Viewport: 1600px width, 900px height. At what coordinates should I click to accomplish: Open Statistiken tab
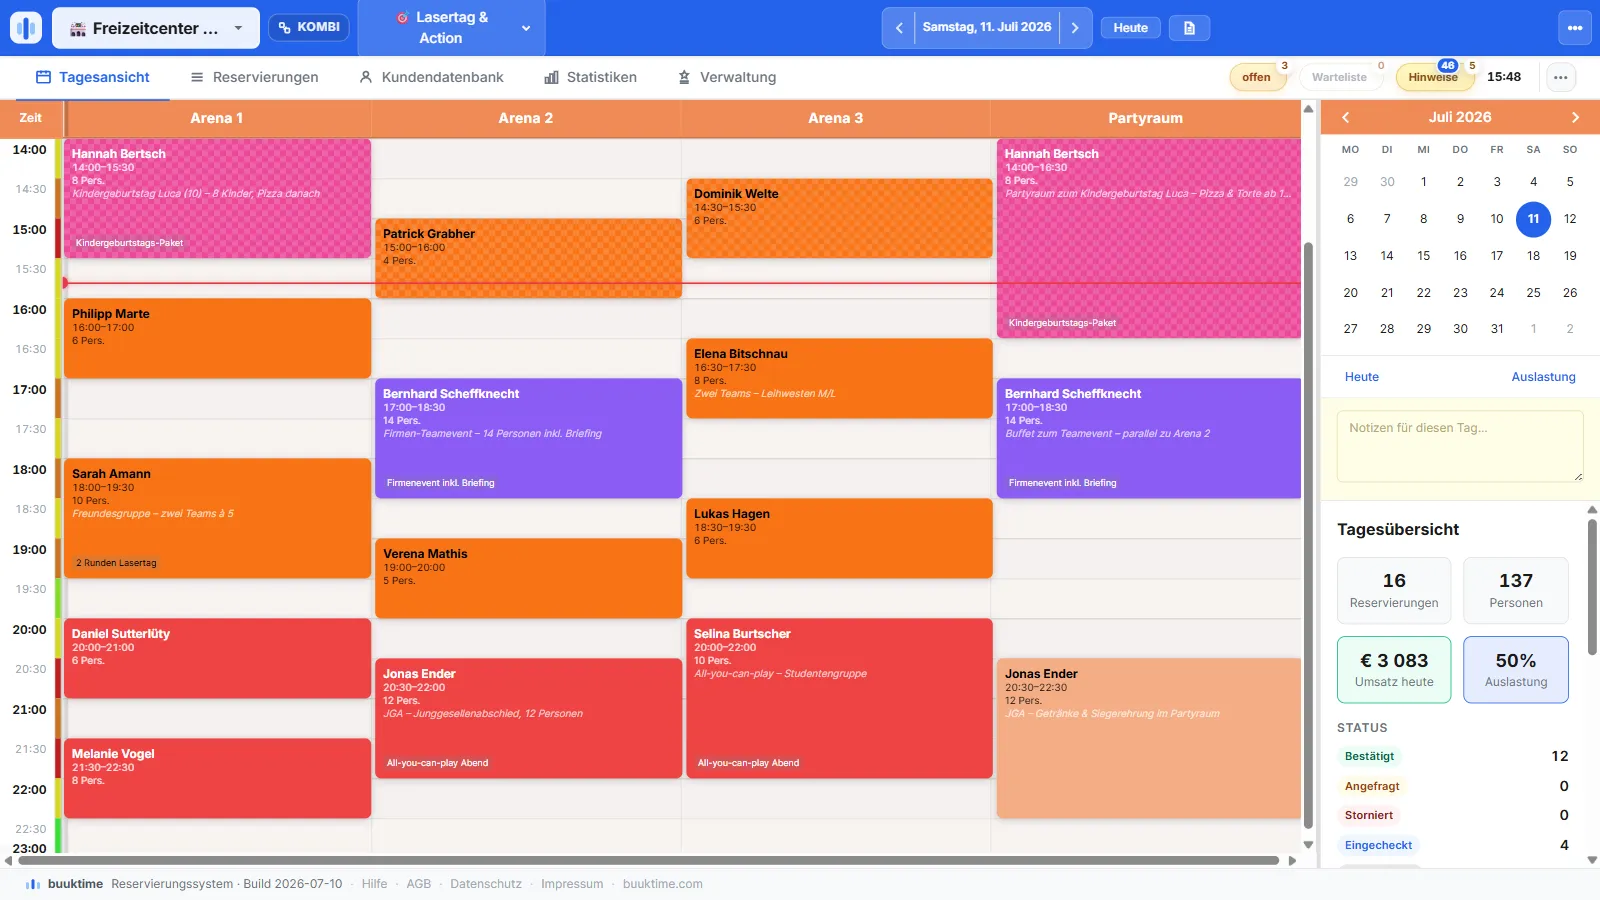click(x=590, y=77)
